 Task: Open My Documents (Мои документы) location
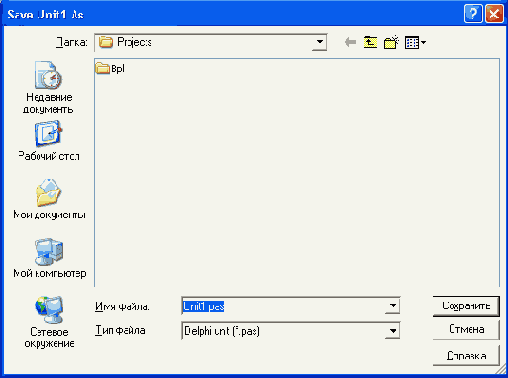pyautogui.click(x=49, y=199)
